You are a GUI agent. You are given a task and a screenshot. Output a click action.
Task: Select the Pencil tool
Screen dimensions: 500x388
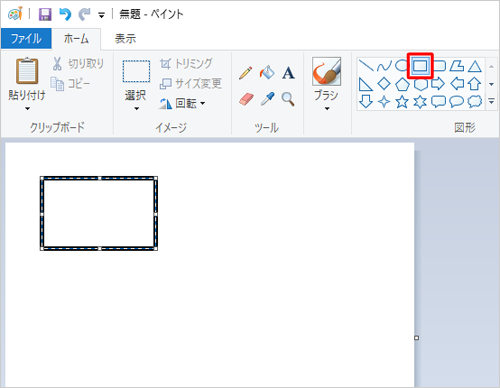coord(246,73)
